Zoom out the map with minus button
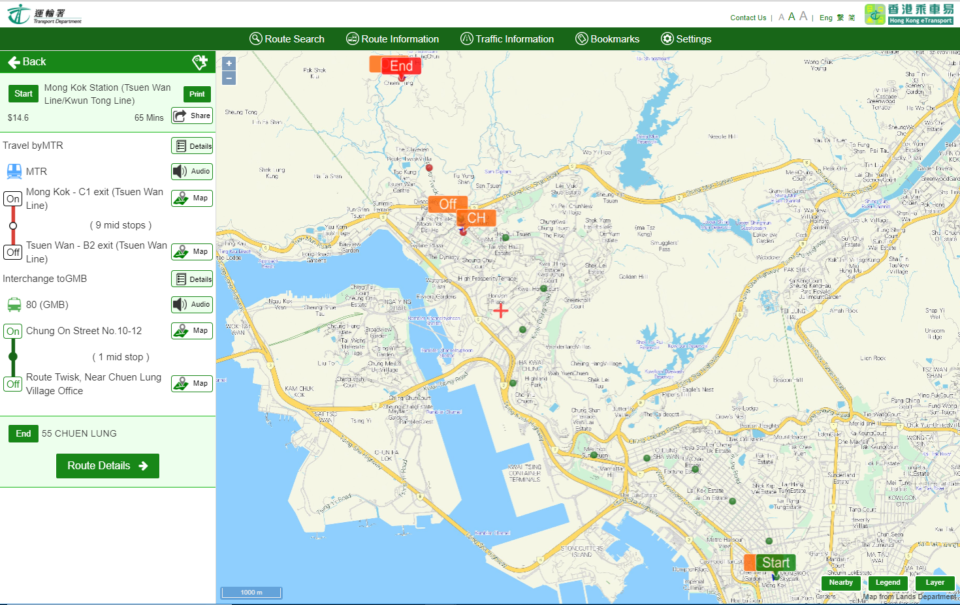960x605 pixels. (229, 78)
